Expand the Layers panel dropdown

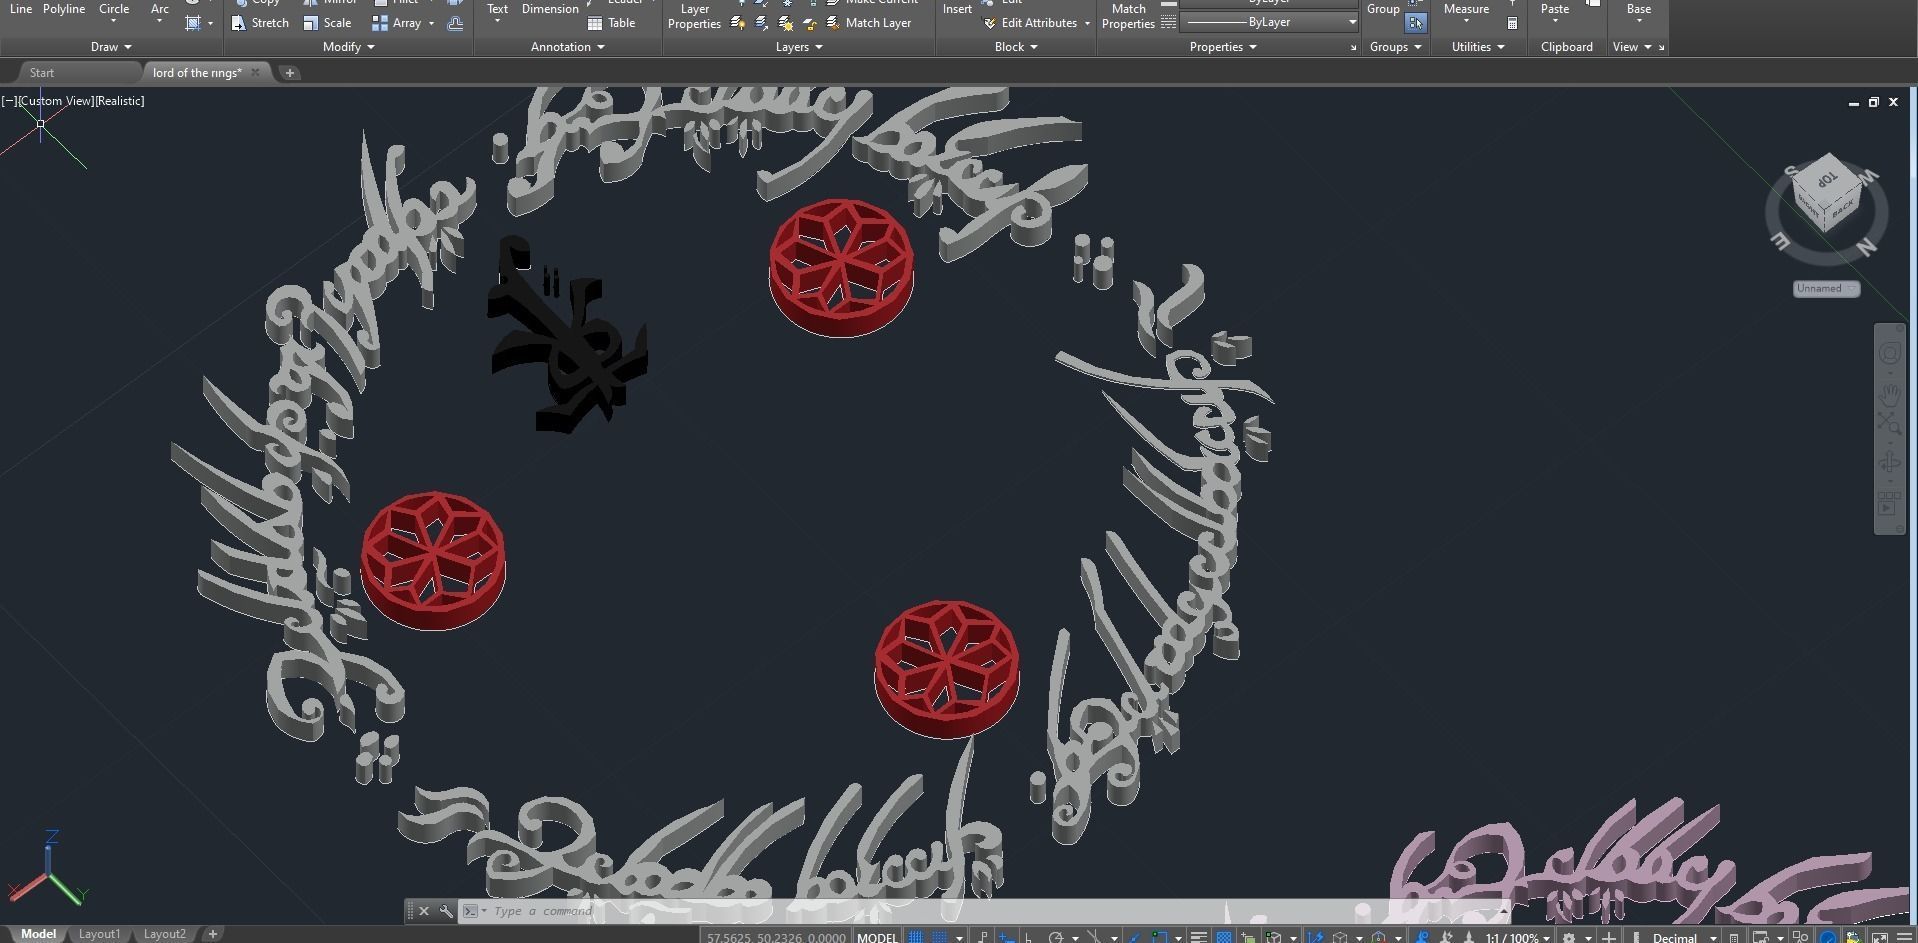coord(799,47)
